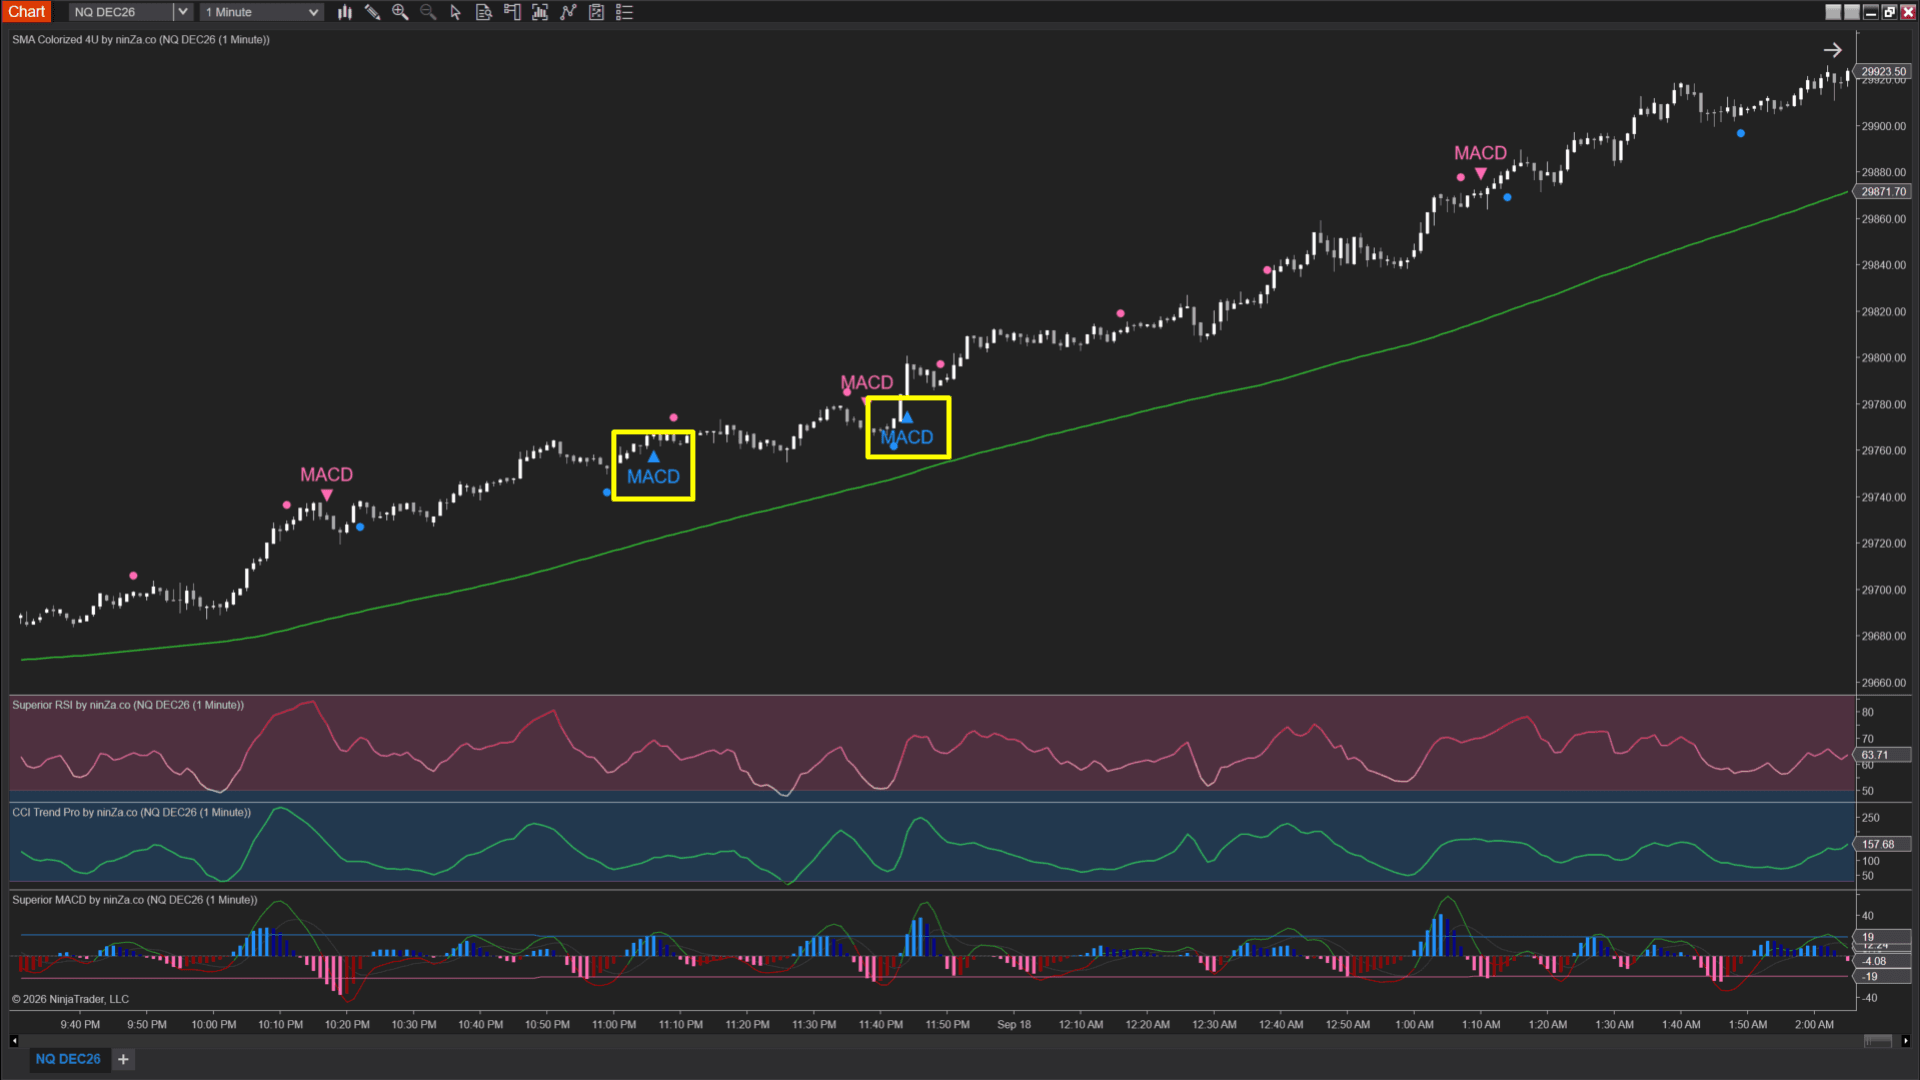Viewport: 1920px width, 1080px height.
Task: Restore down the chart window
Action: [1889, 12]
